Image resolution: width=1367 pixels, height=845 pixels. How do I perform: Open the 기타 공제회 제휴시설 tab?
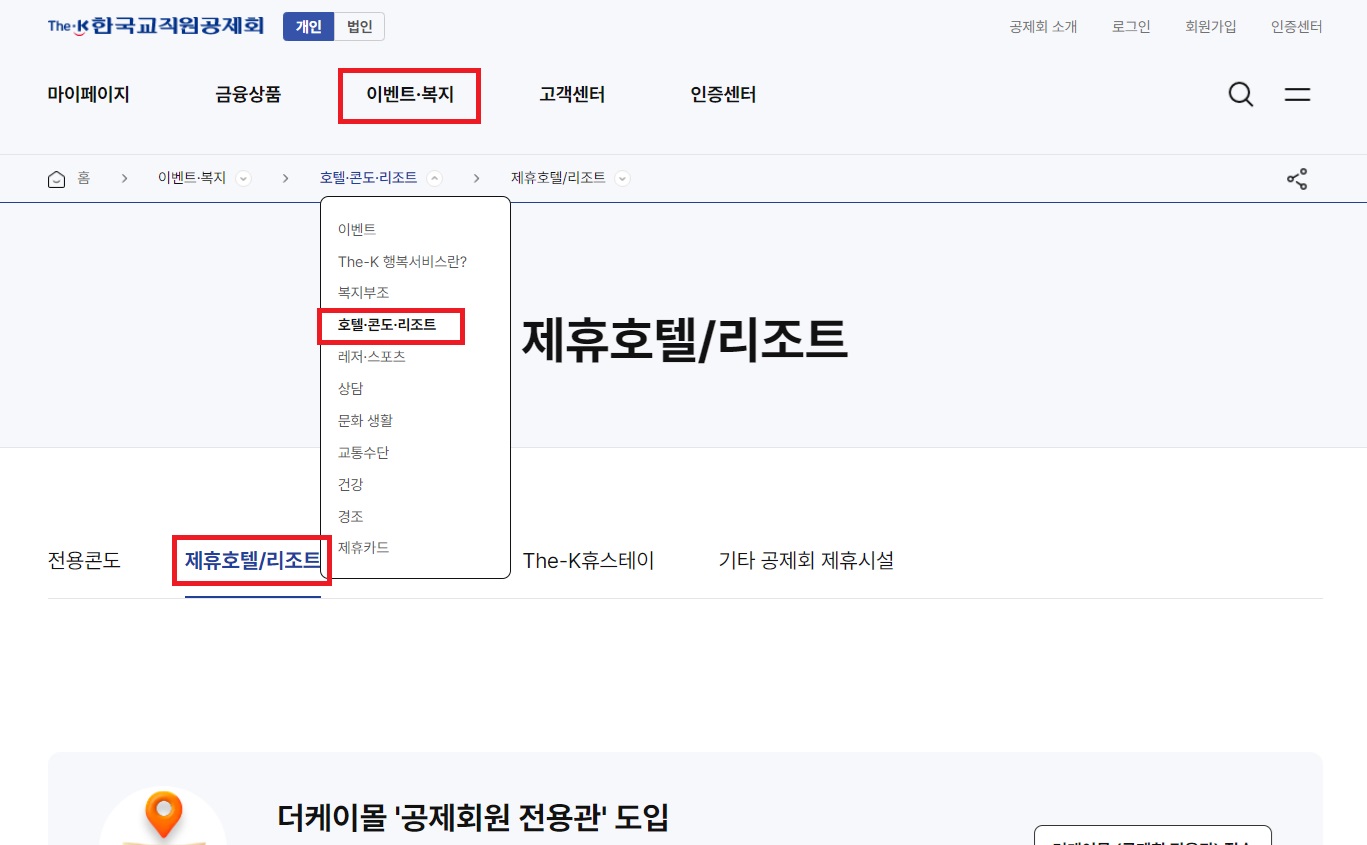806,561
